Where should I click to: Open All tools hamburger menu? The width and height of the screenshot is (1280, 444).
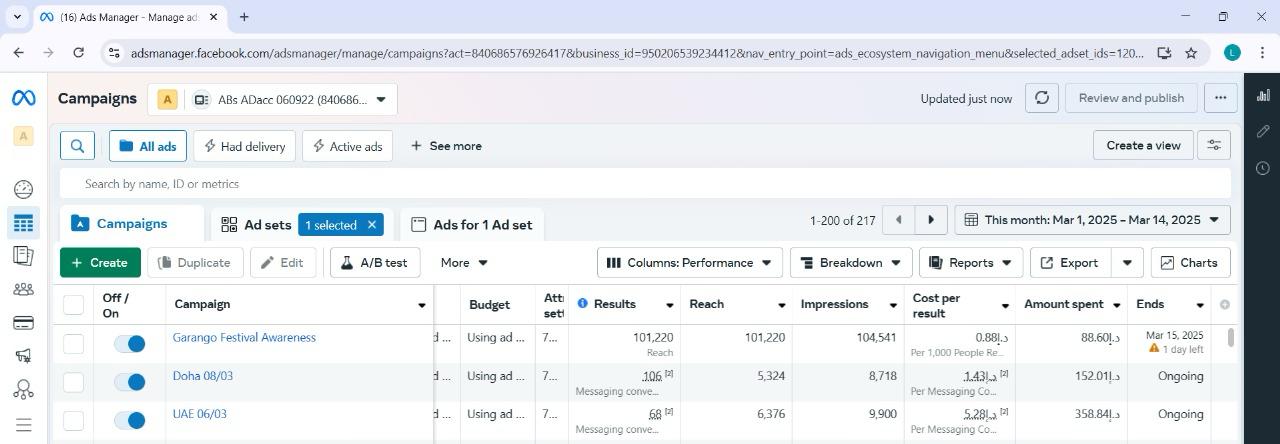pyautogui.click(x=23, y=425)
